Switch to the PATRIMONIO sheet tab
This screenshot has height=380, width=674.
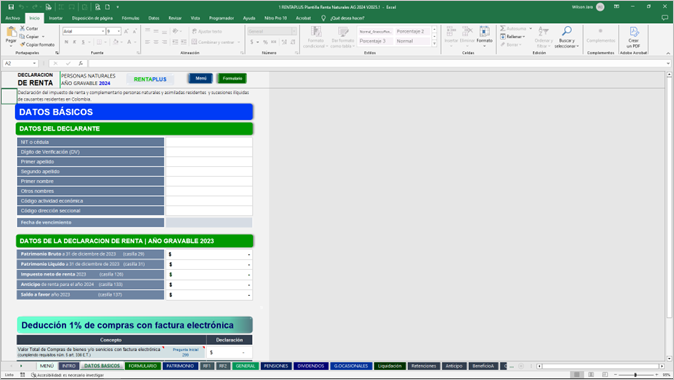point(180,366)
